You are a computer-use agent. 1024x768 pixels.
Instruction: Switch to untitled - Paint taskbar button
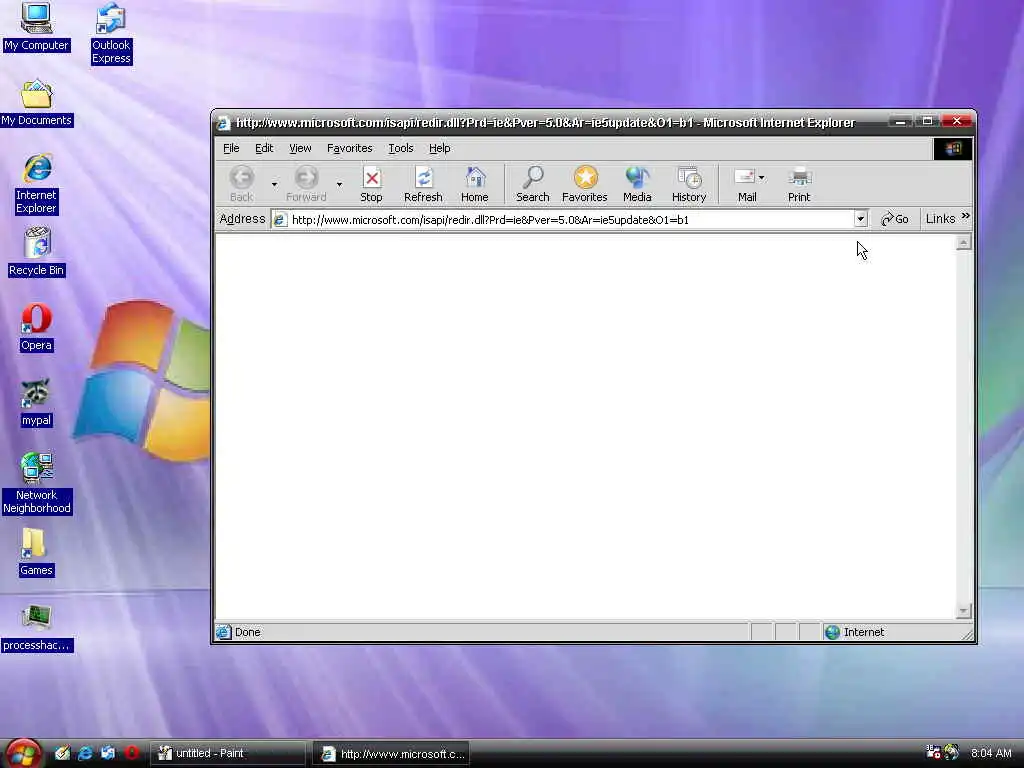(227, 754)
